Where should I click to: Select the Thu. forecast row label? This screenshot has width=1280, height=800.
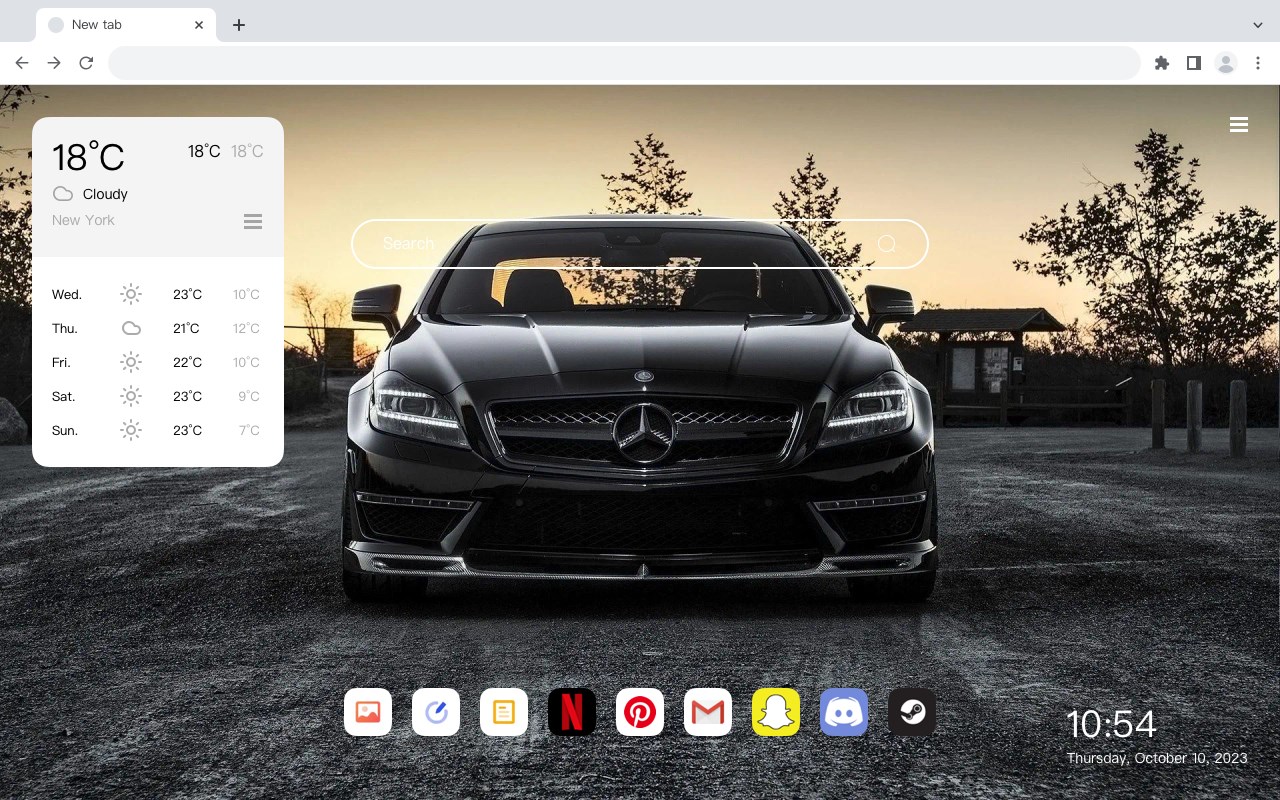pyautogui.click(x=65, y=328)
